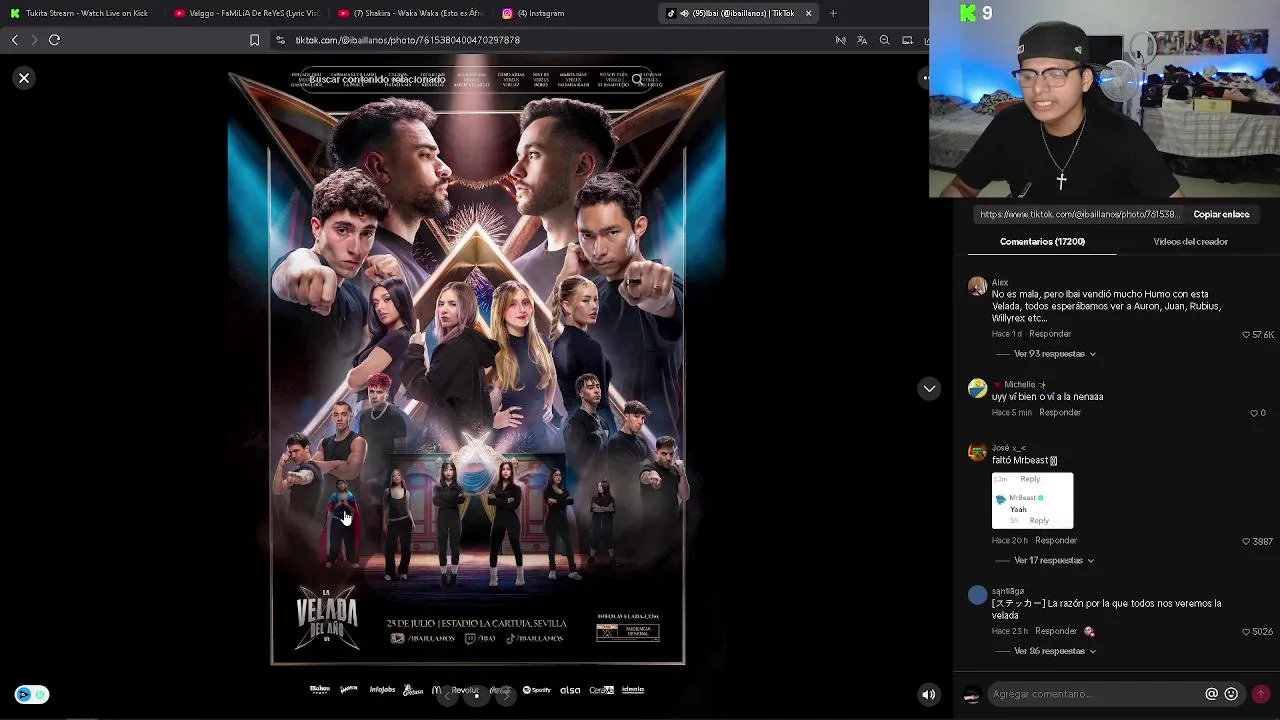1280x720 pixels.
Task: Click the Agregar comentario input field
Action: pos(1095,694)
